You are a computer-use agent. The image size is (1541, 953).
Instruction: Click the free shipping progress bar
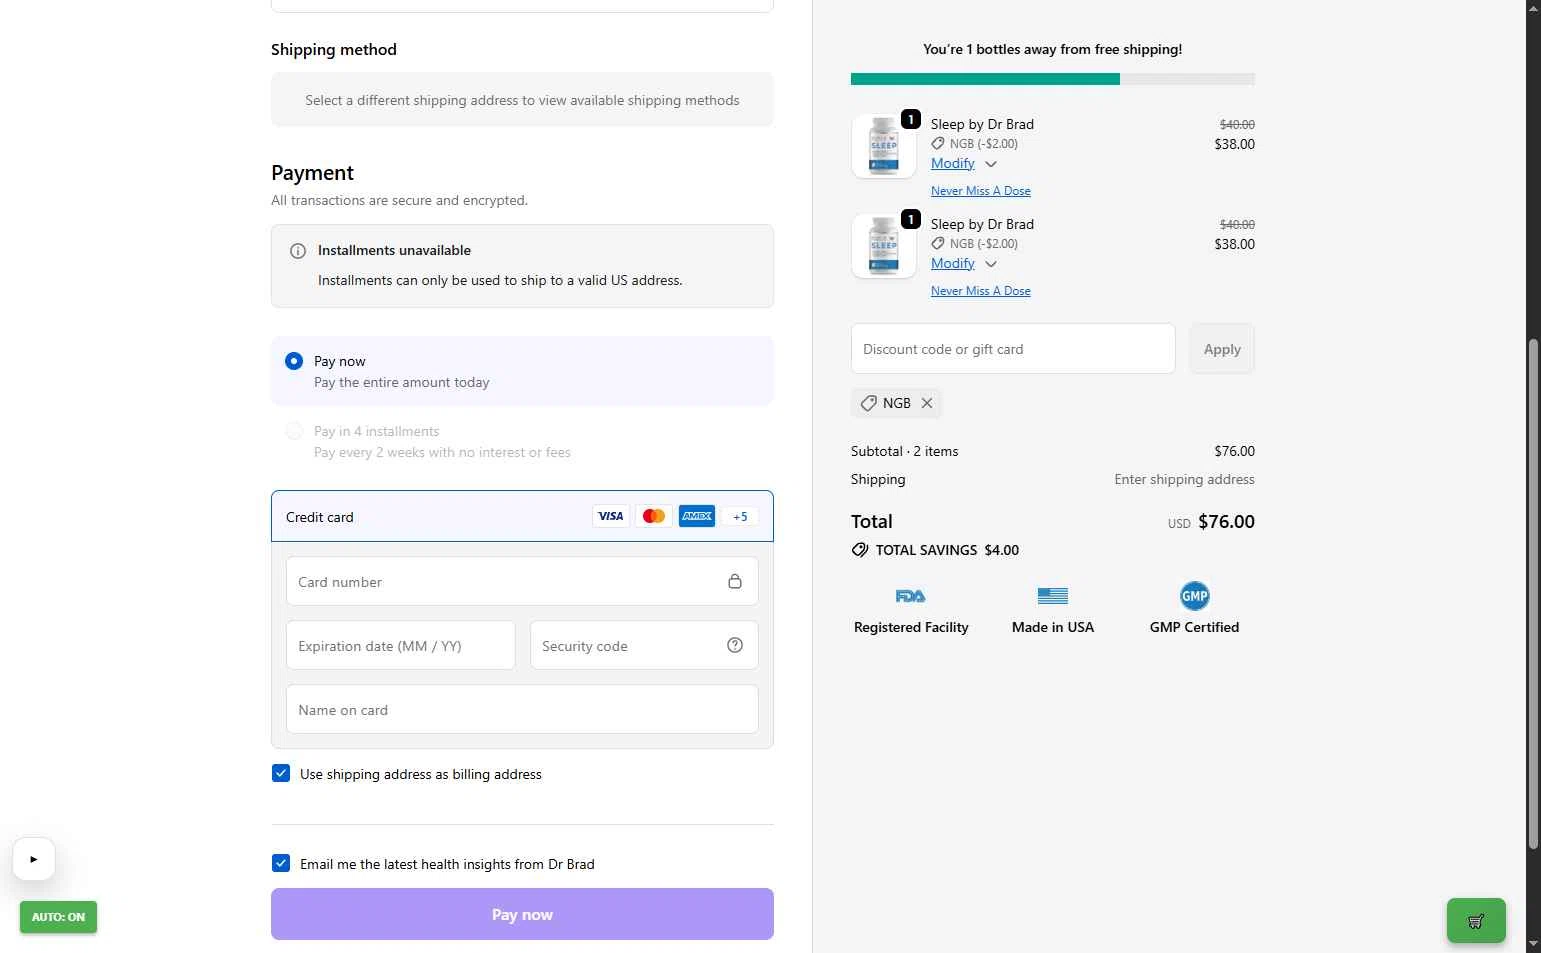[1053, 79]
